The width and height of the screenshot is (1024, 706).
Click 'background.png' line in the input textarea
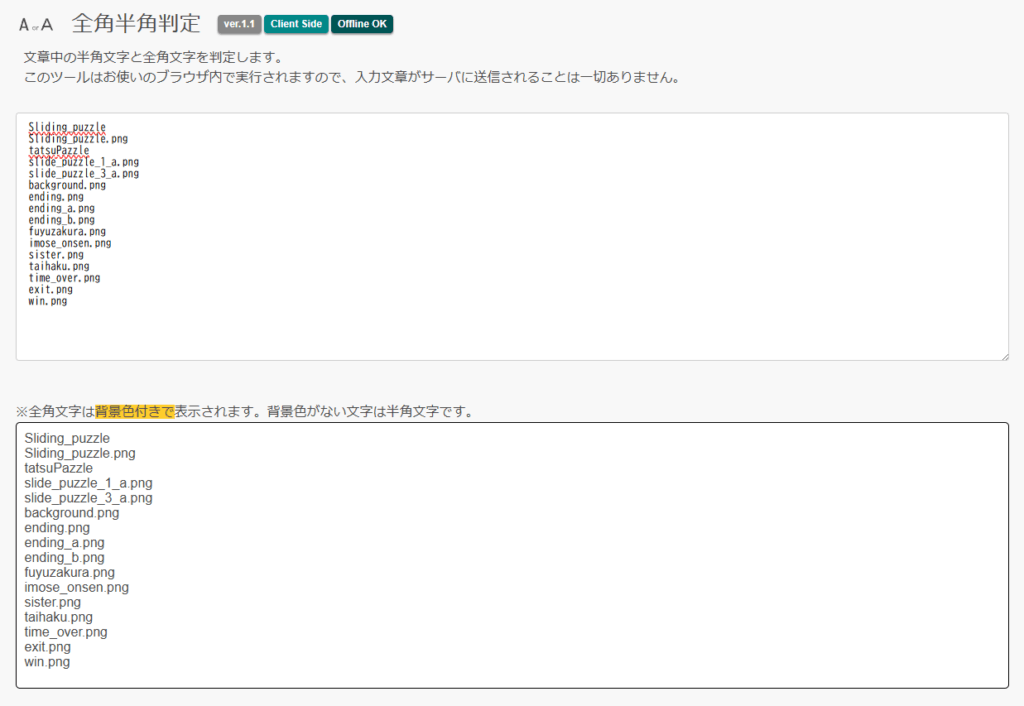[67, 185]
